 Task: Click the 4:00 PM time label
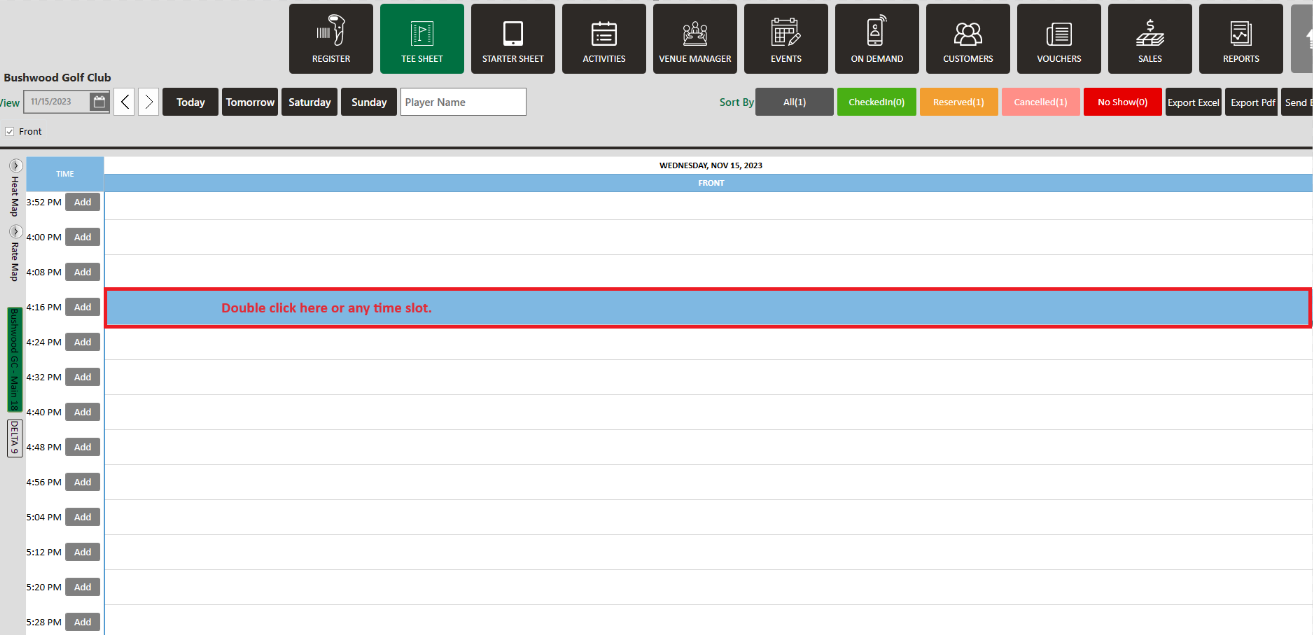click(x=44, y=237)
